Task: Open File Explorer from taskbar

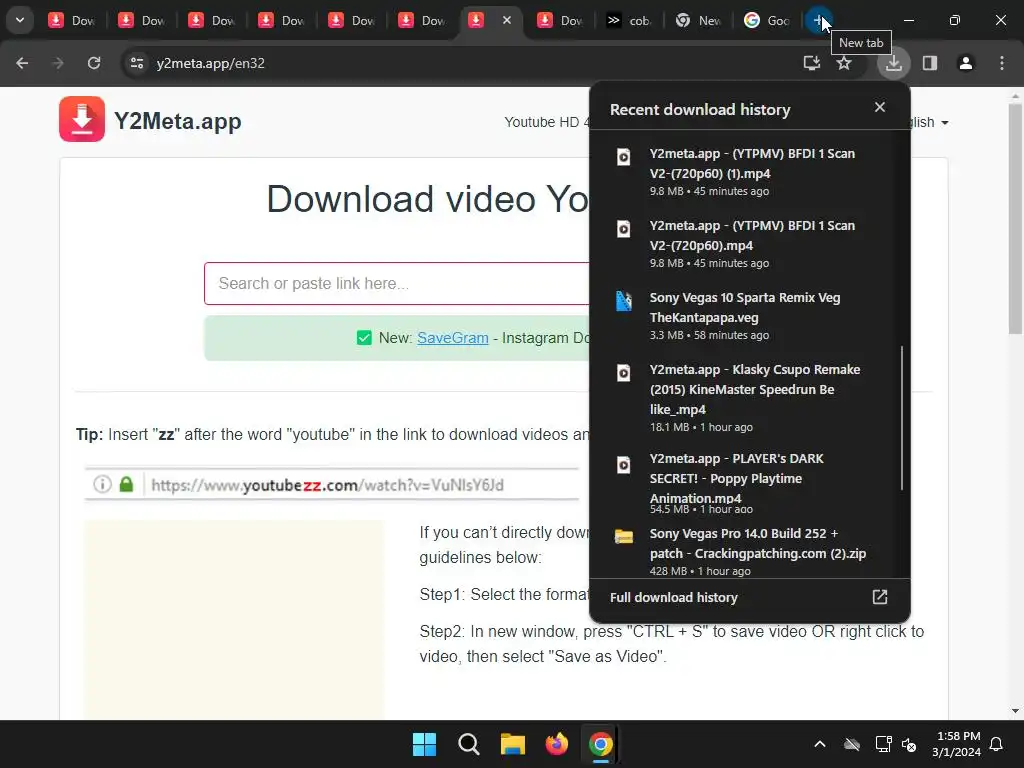Action: click(513, 744)
